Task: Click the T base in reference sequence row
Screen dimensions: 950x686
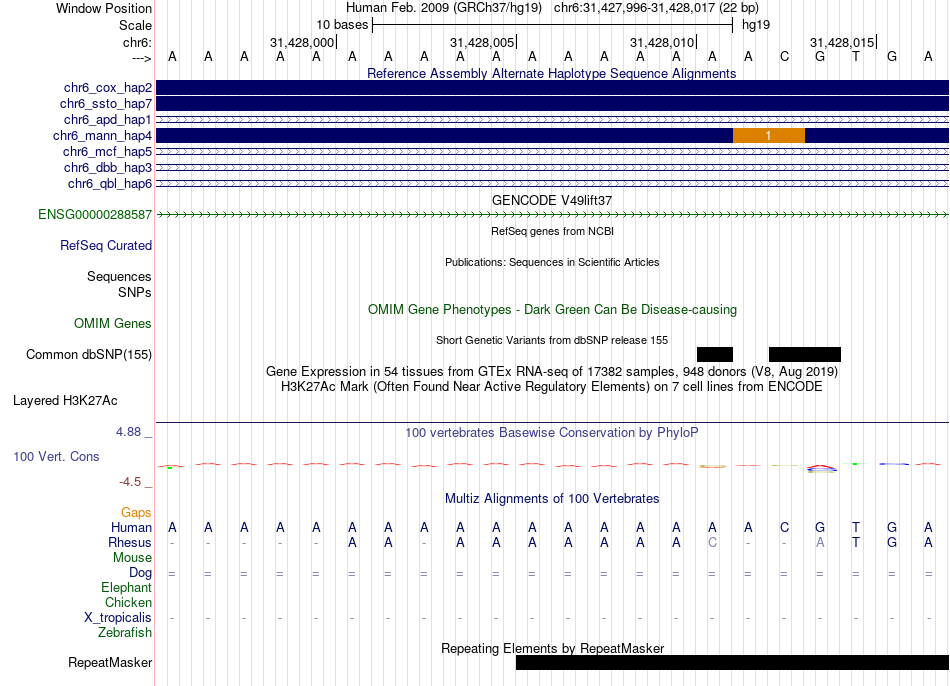Action: tap(856, 56)
